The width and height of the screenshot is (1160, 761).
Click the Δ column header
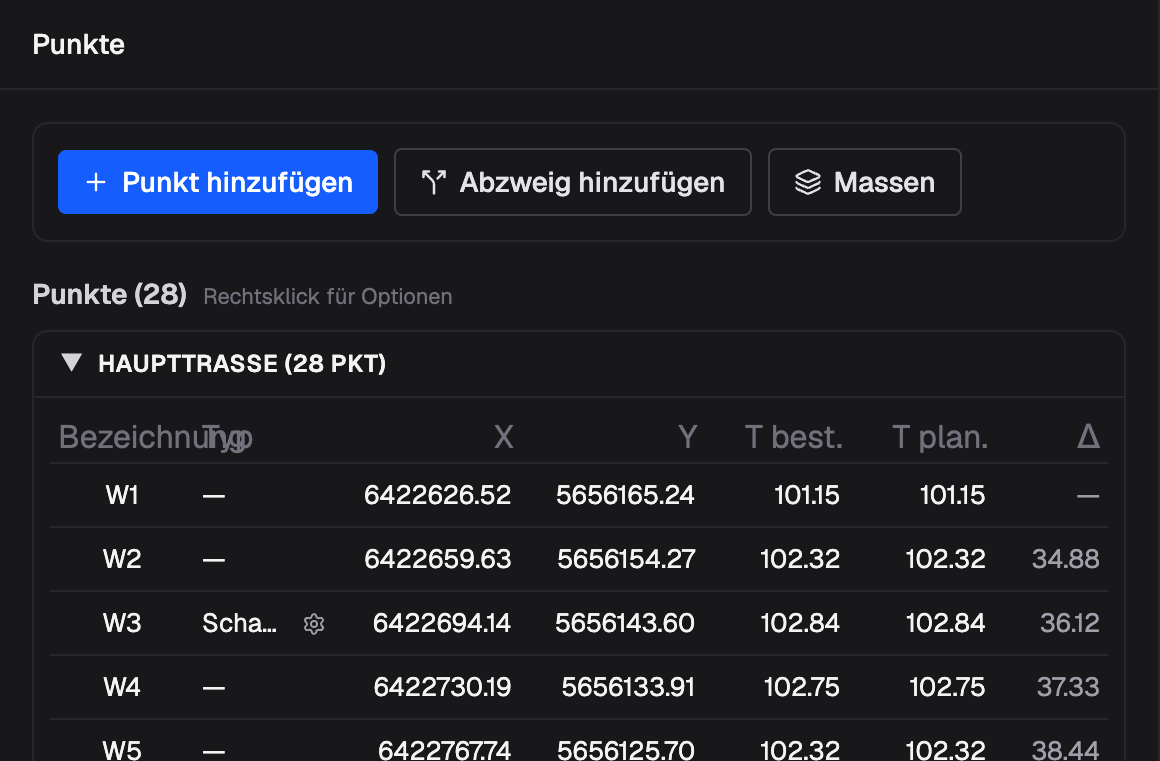click(x=1088, y=436)
